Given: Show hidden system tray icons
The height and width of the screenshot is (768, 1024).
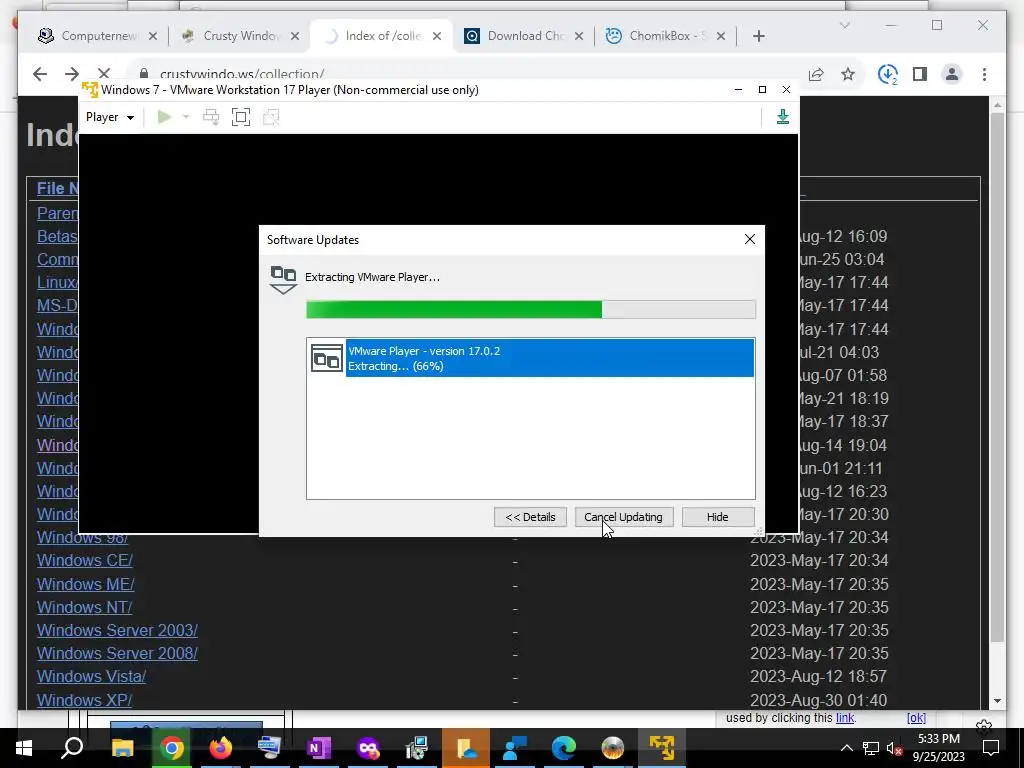Looking at the screenshot, I should [x=846, y=748].
